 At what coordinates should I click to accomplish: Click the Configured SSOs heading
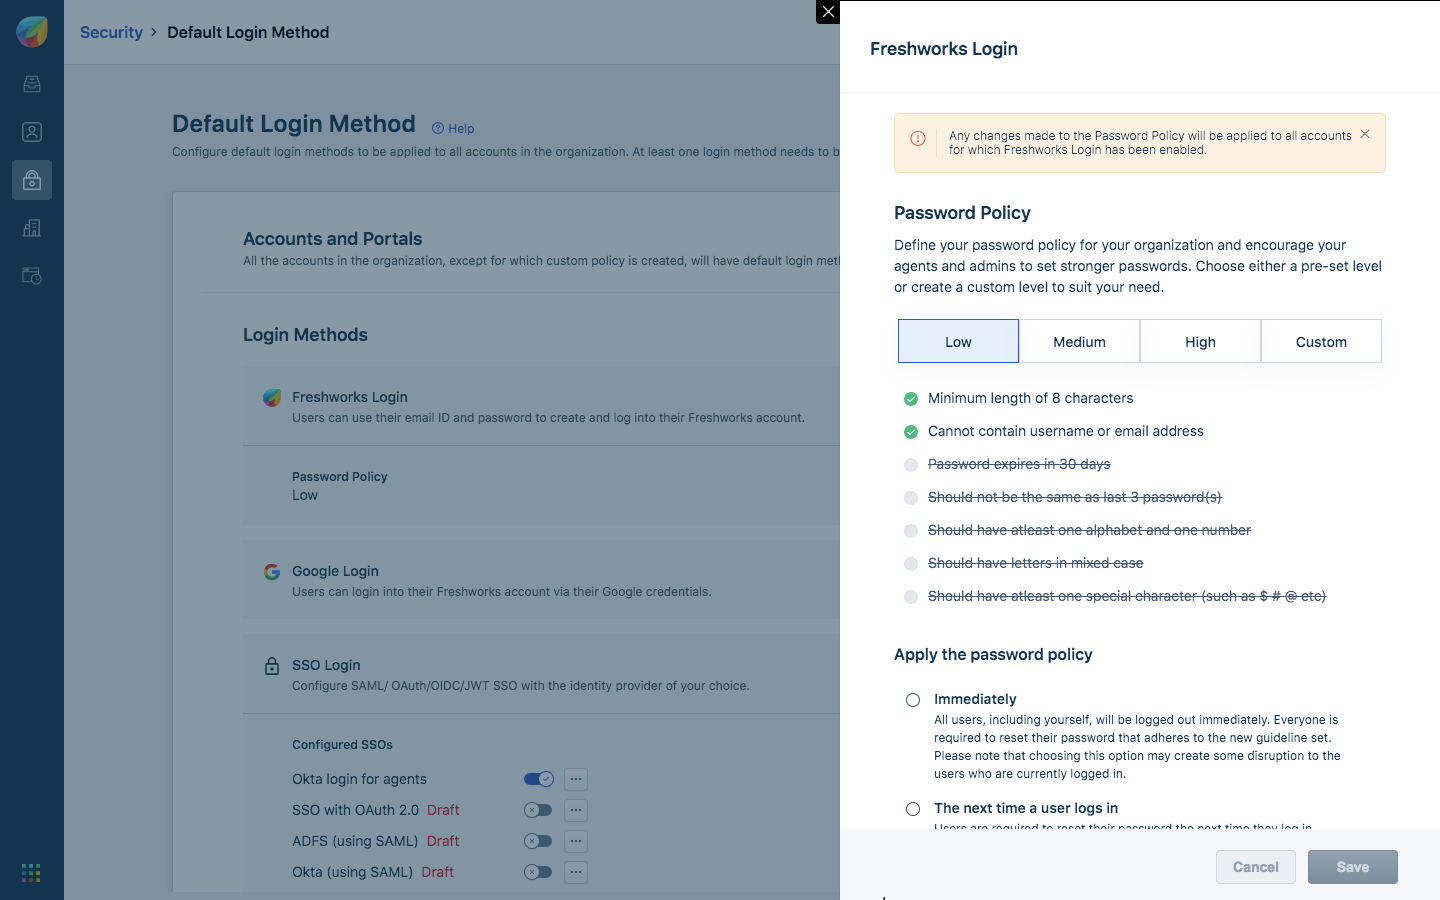click(x=342, y=745)
